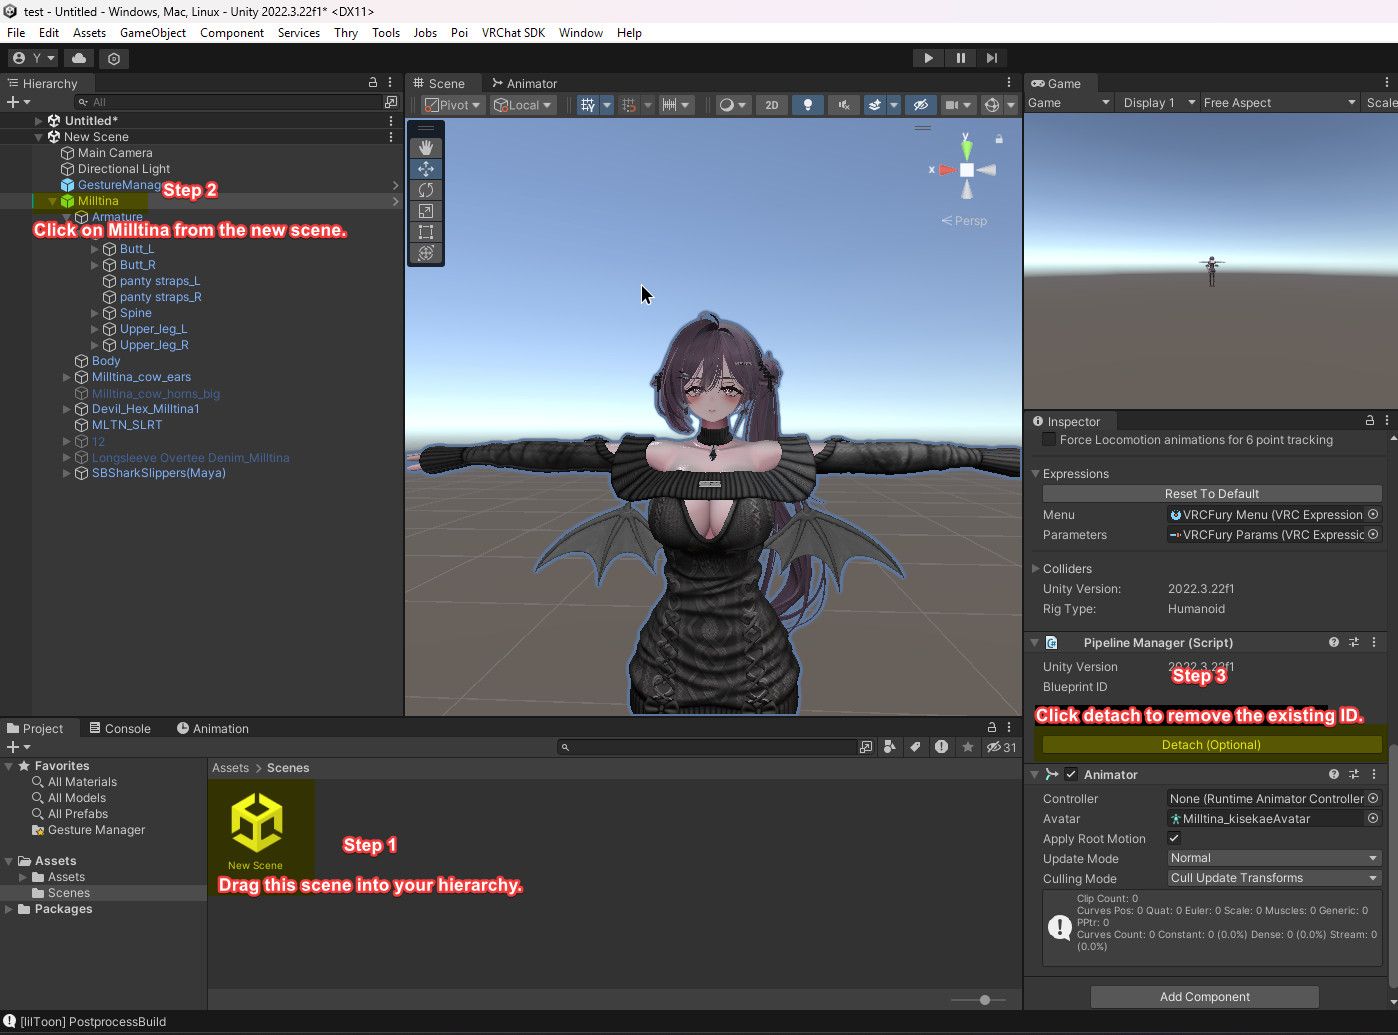This screenshot has width=1398, height=1035.
Task: Click Detach (Optional) button
Action: [x=1211, y=744]
